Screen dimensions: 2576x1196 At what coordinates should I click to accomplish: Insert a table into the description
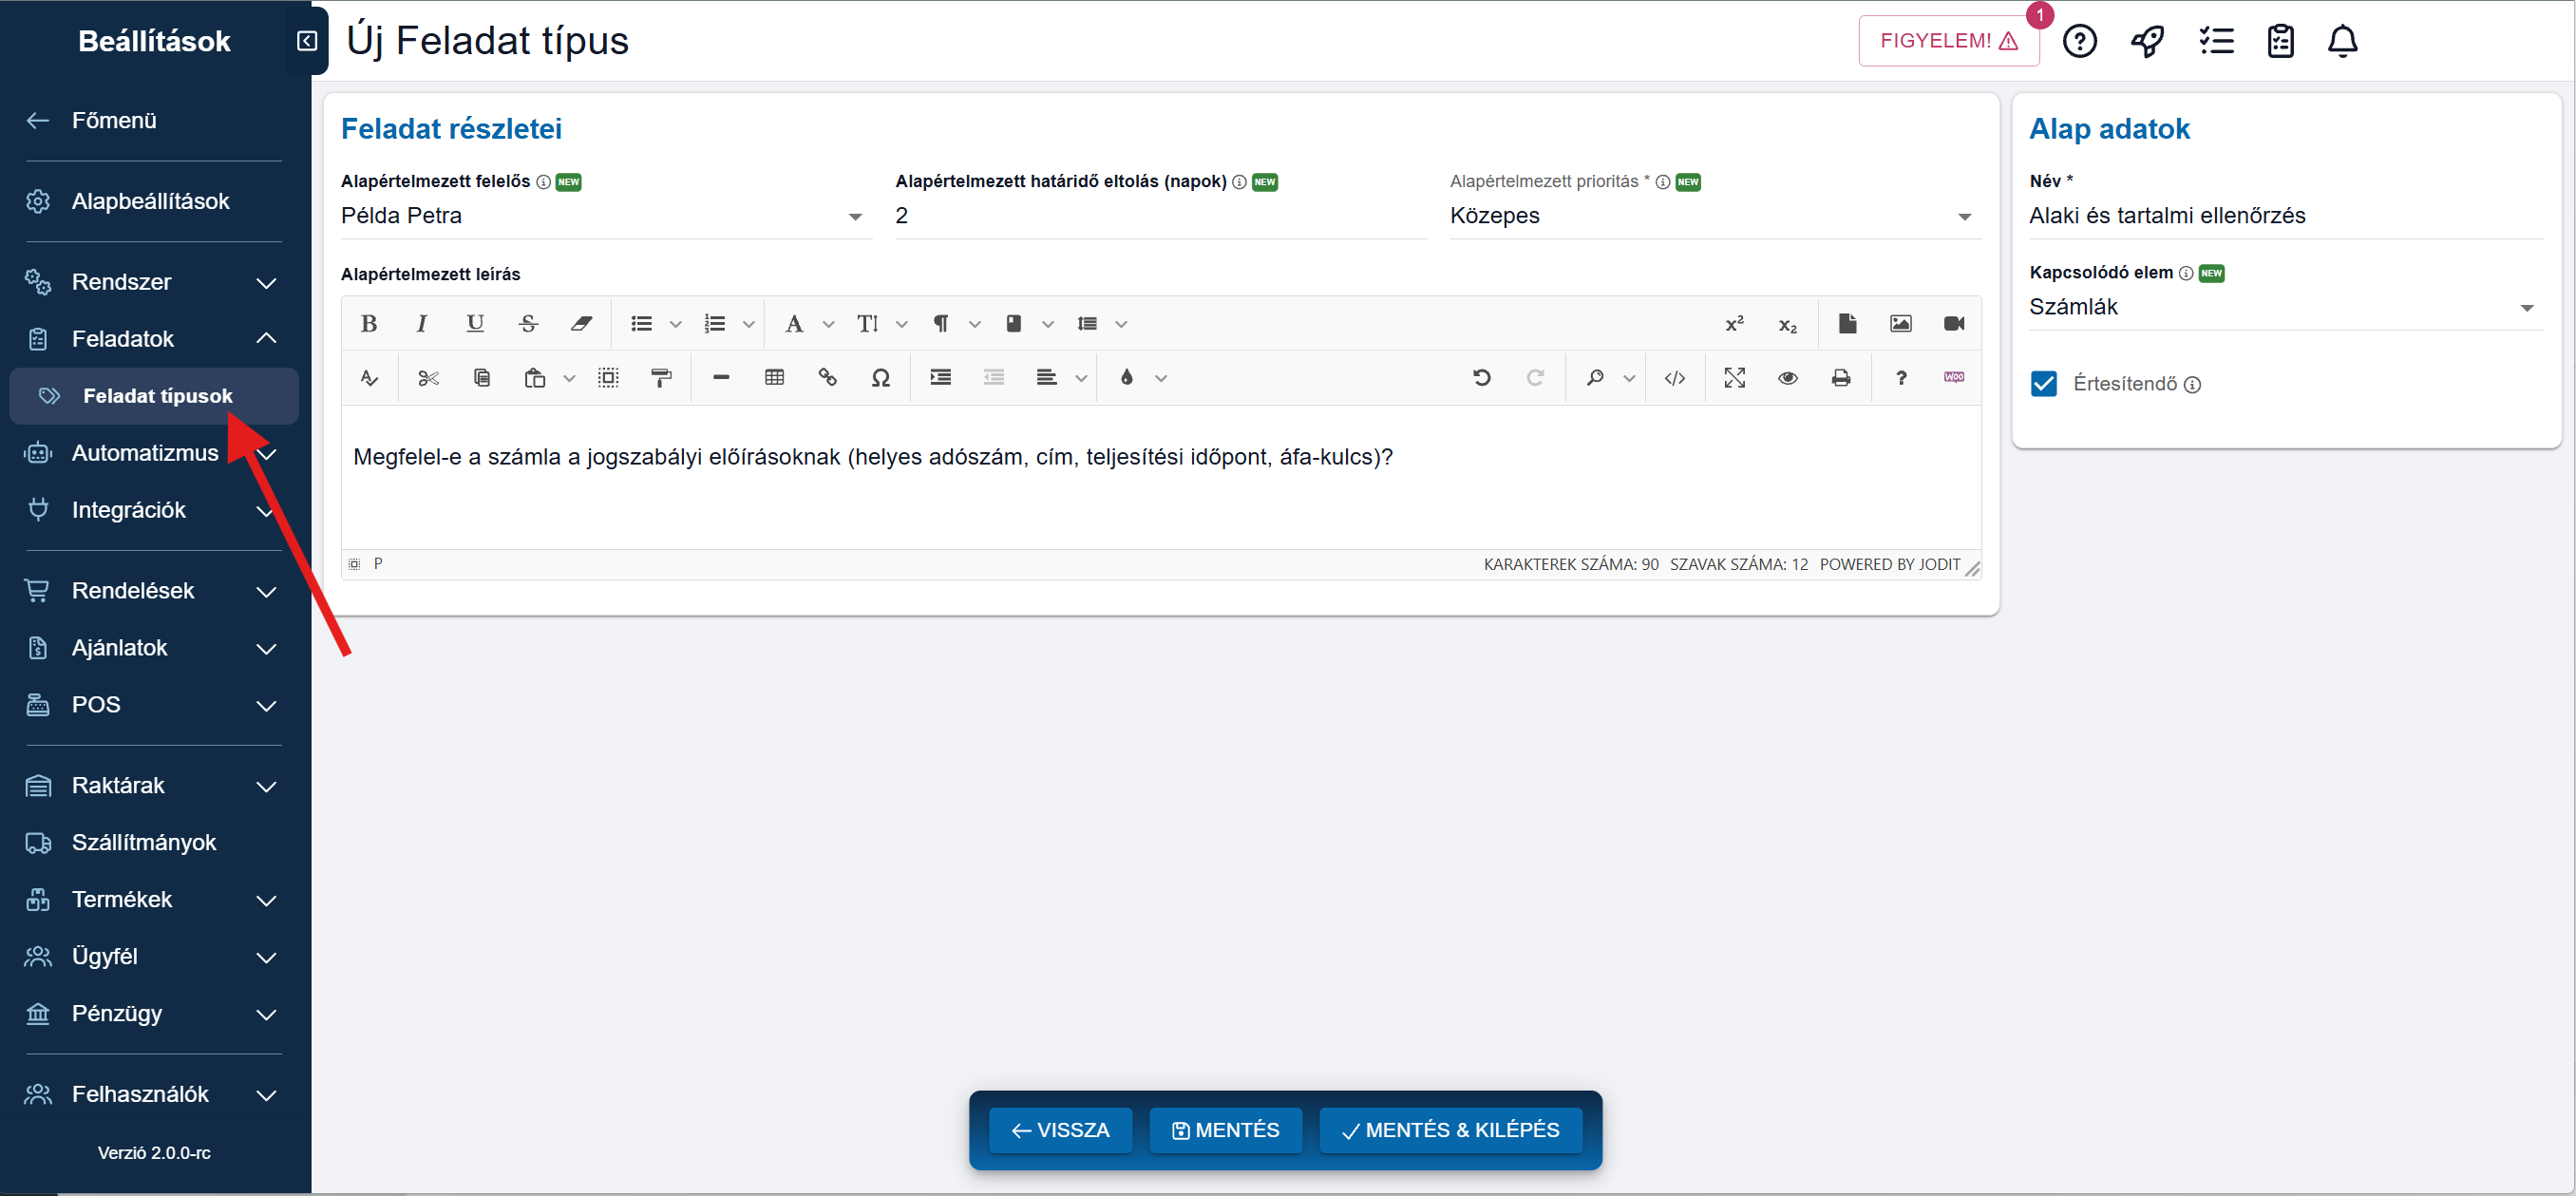[x=774, y=377]
